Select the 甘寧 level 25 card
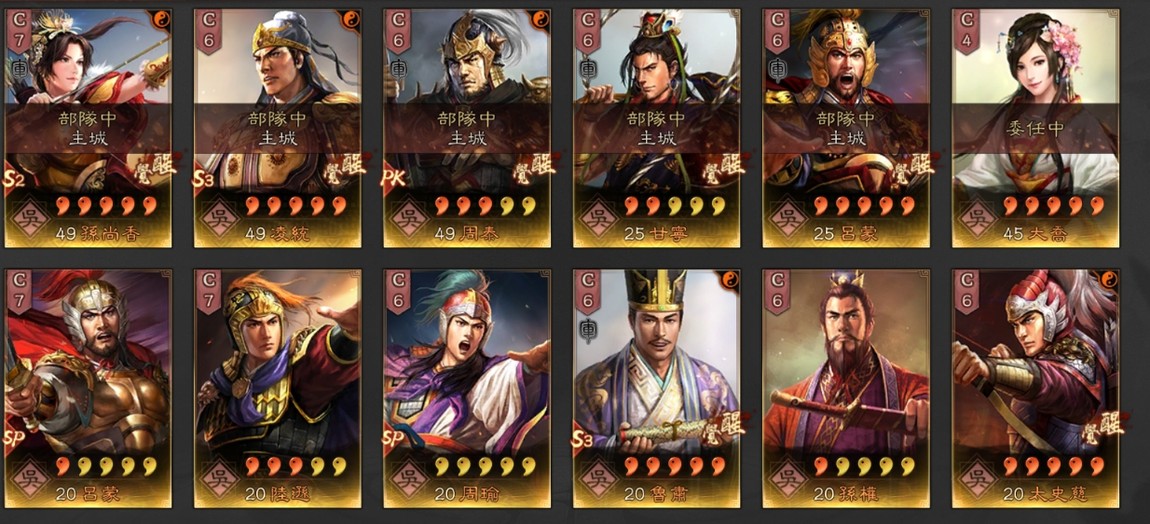The image size is (1150, 524). click(656, 128)
